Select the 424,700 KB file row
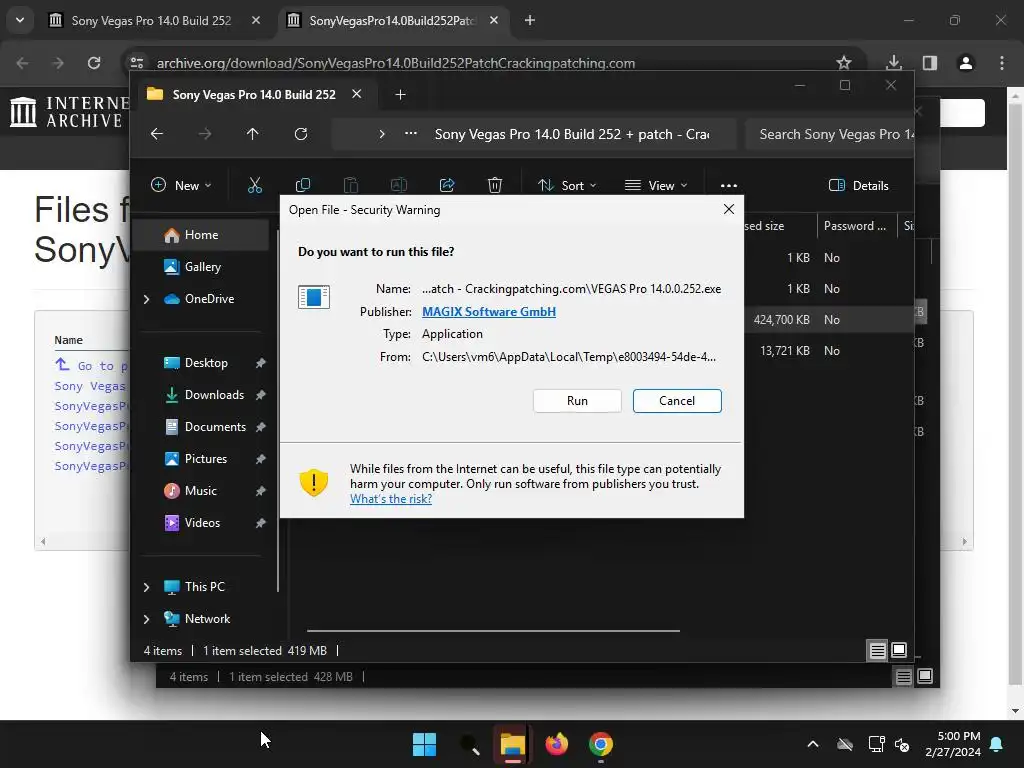Screen dimensions: 1024x768 (x=828, y=319)
